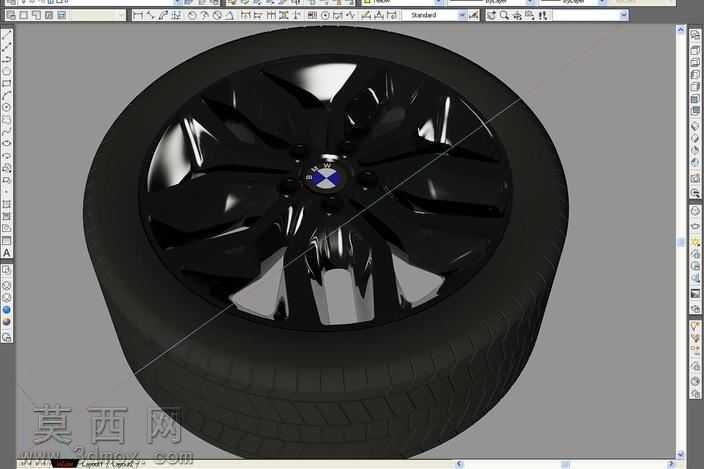
Task: Select the Ordinate dimension tool
Action: click(176, 16)
